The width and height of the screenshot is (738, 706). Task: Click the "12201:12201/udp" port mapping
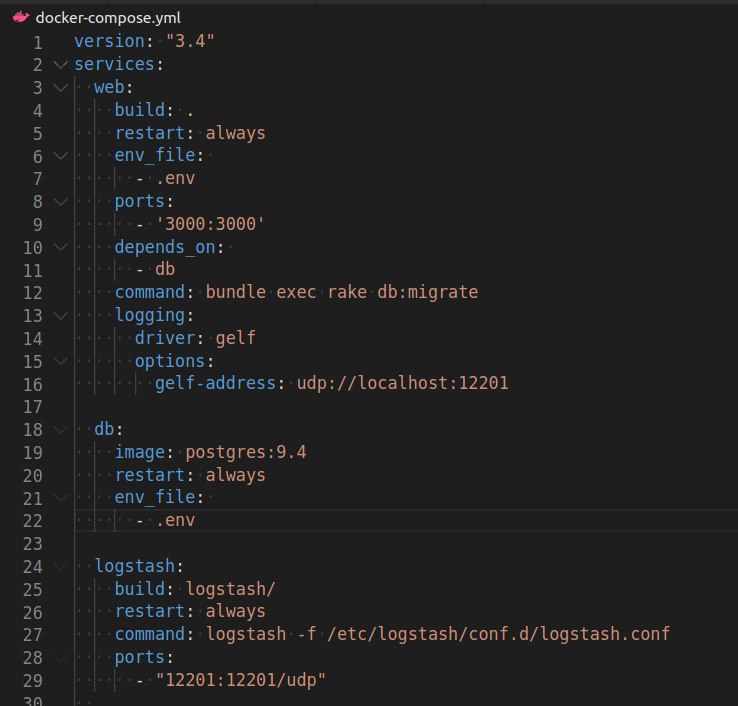click(241, 680)
